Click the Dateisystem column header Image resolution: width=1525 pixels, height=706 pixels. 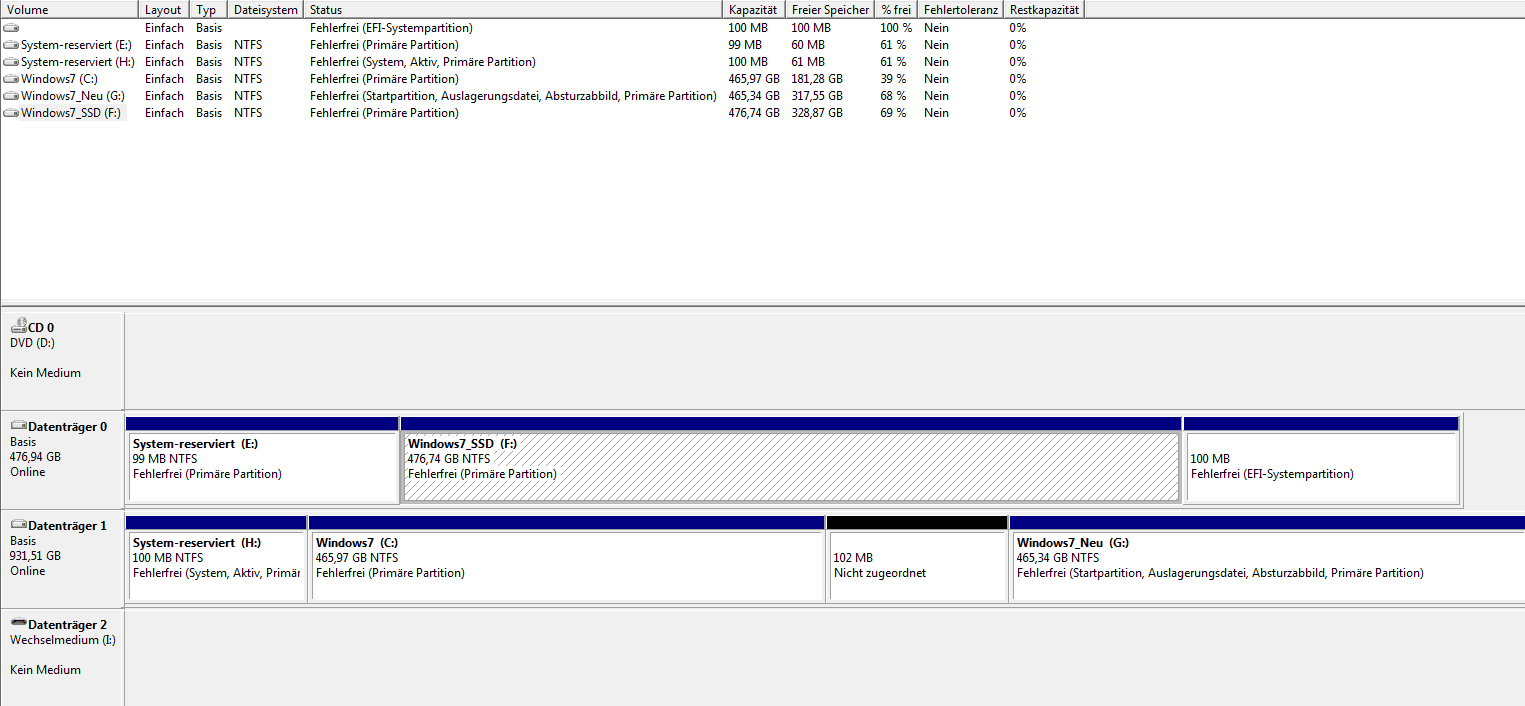266,9
